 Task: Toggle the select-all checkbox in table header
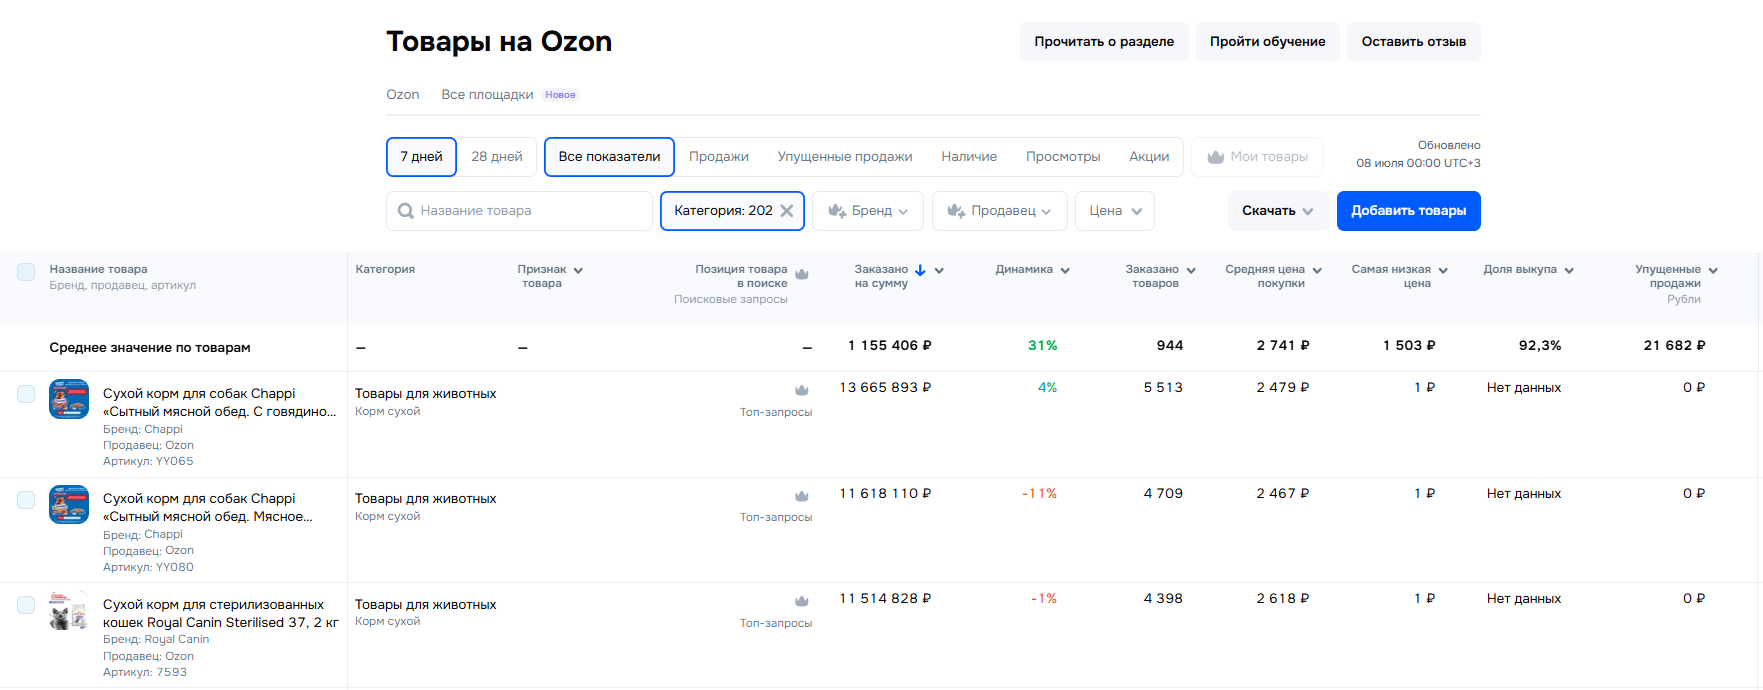pyautogui.click(x=26, y=272)
